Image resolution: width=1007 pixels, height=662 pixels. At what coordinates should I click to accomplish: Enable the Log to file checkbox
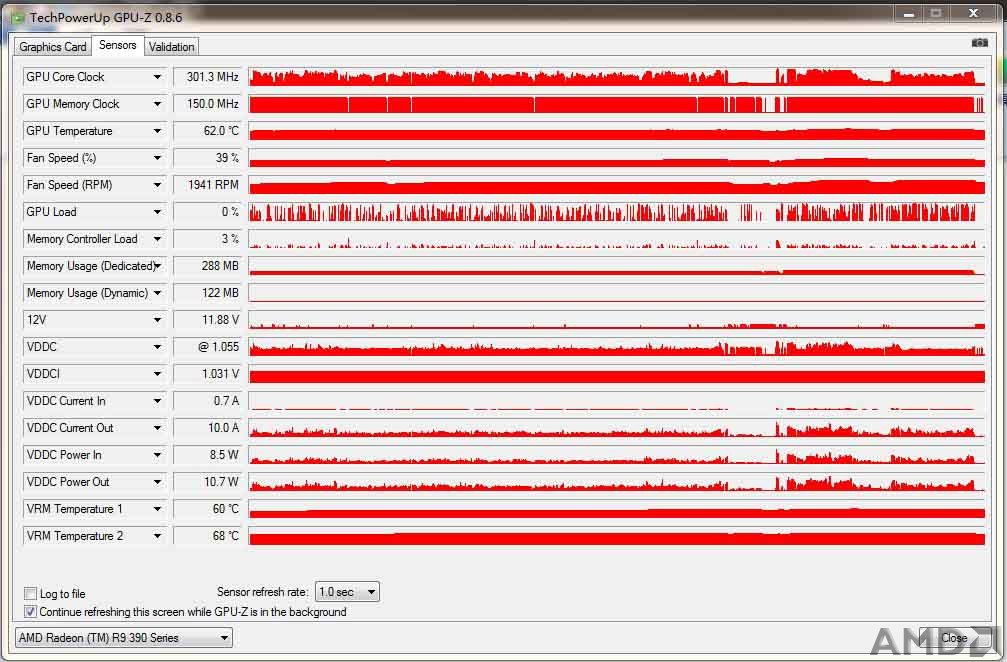[30, 593]
